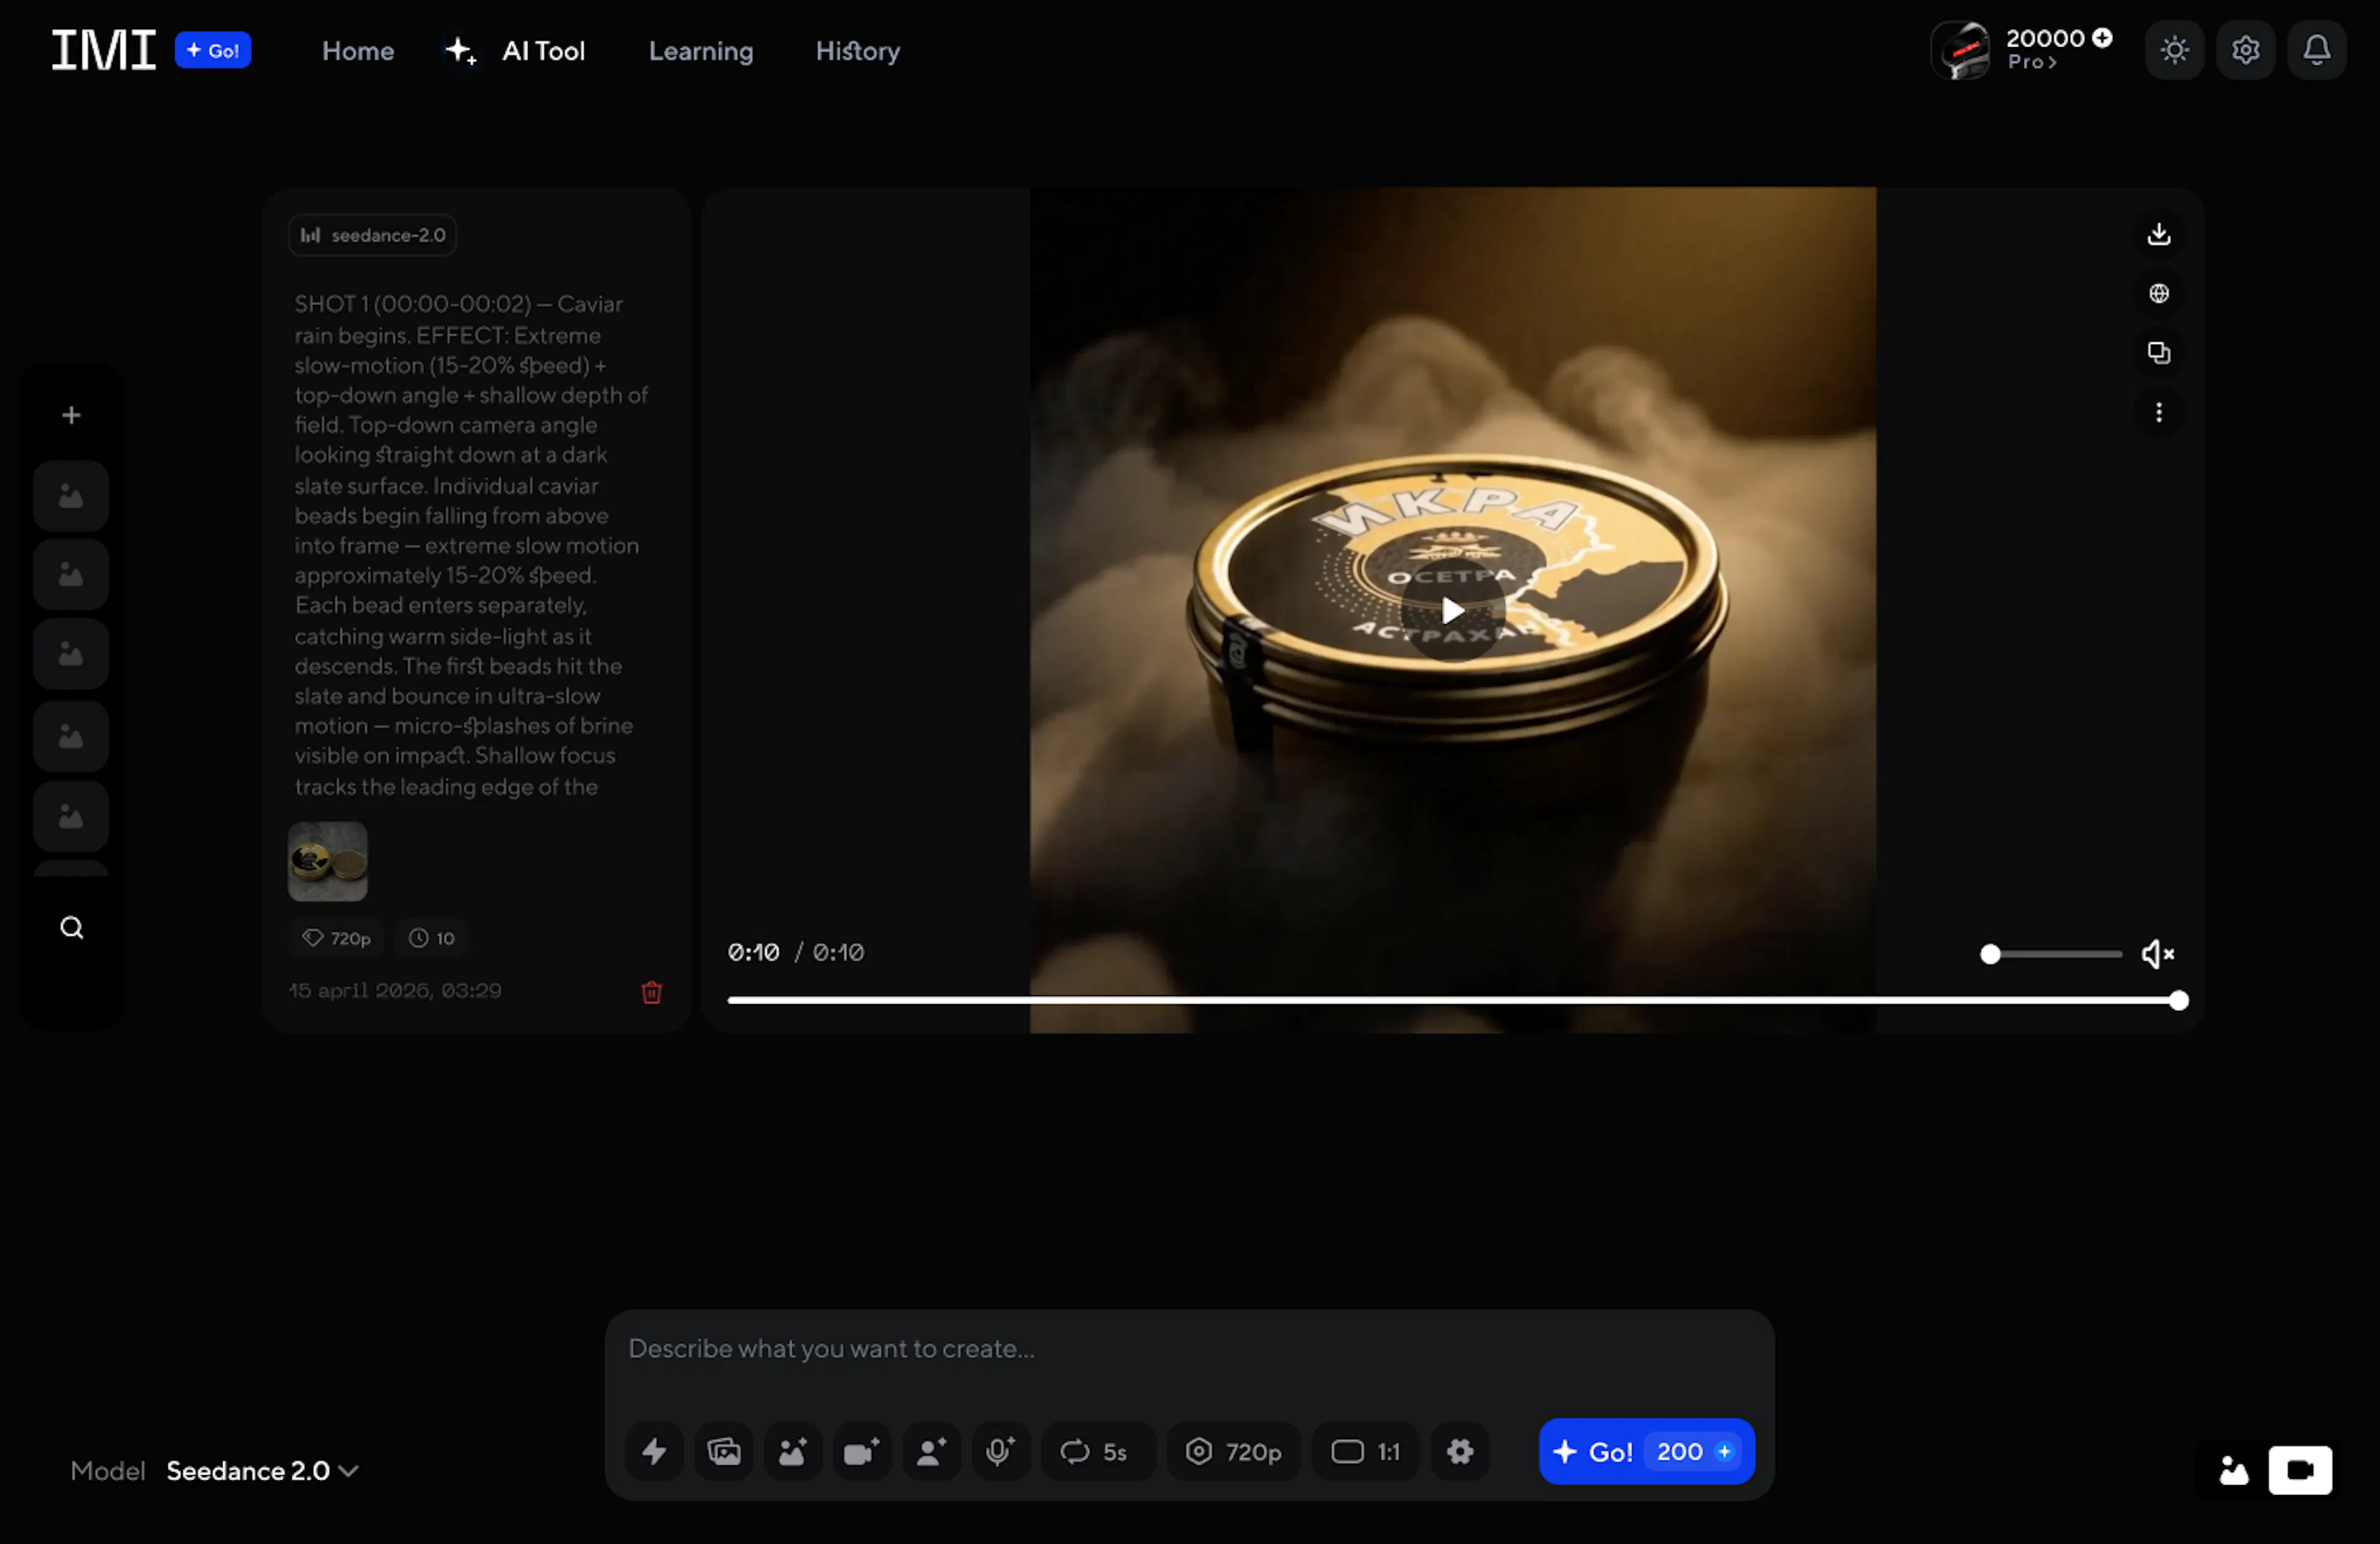
Task: Switch to image mode icon bottom right
Action: point(2233,1470)
